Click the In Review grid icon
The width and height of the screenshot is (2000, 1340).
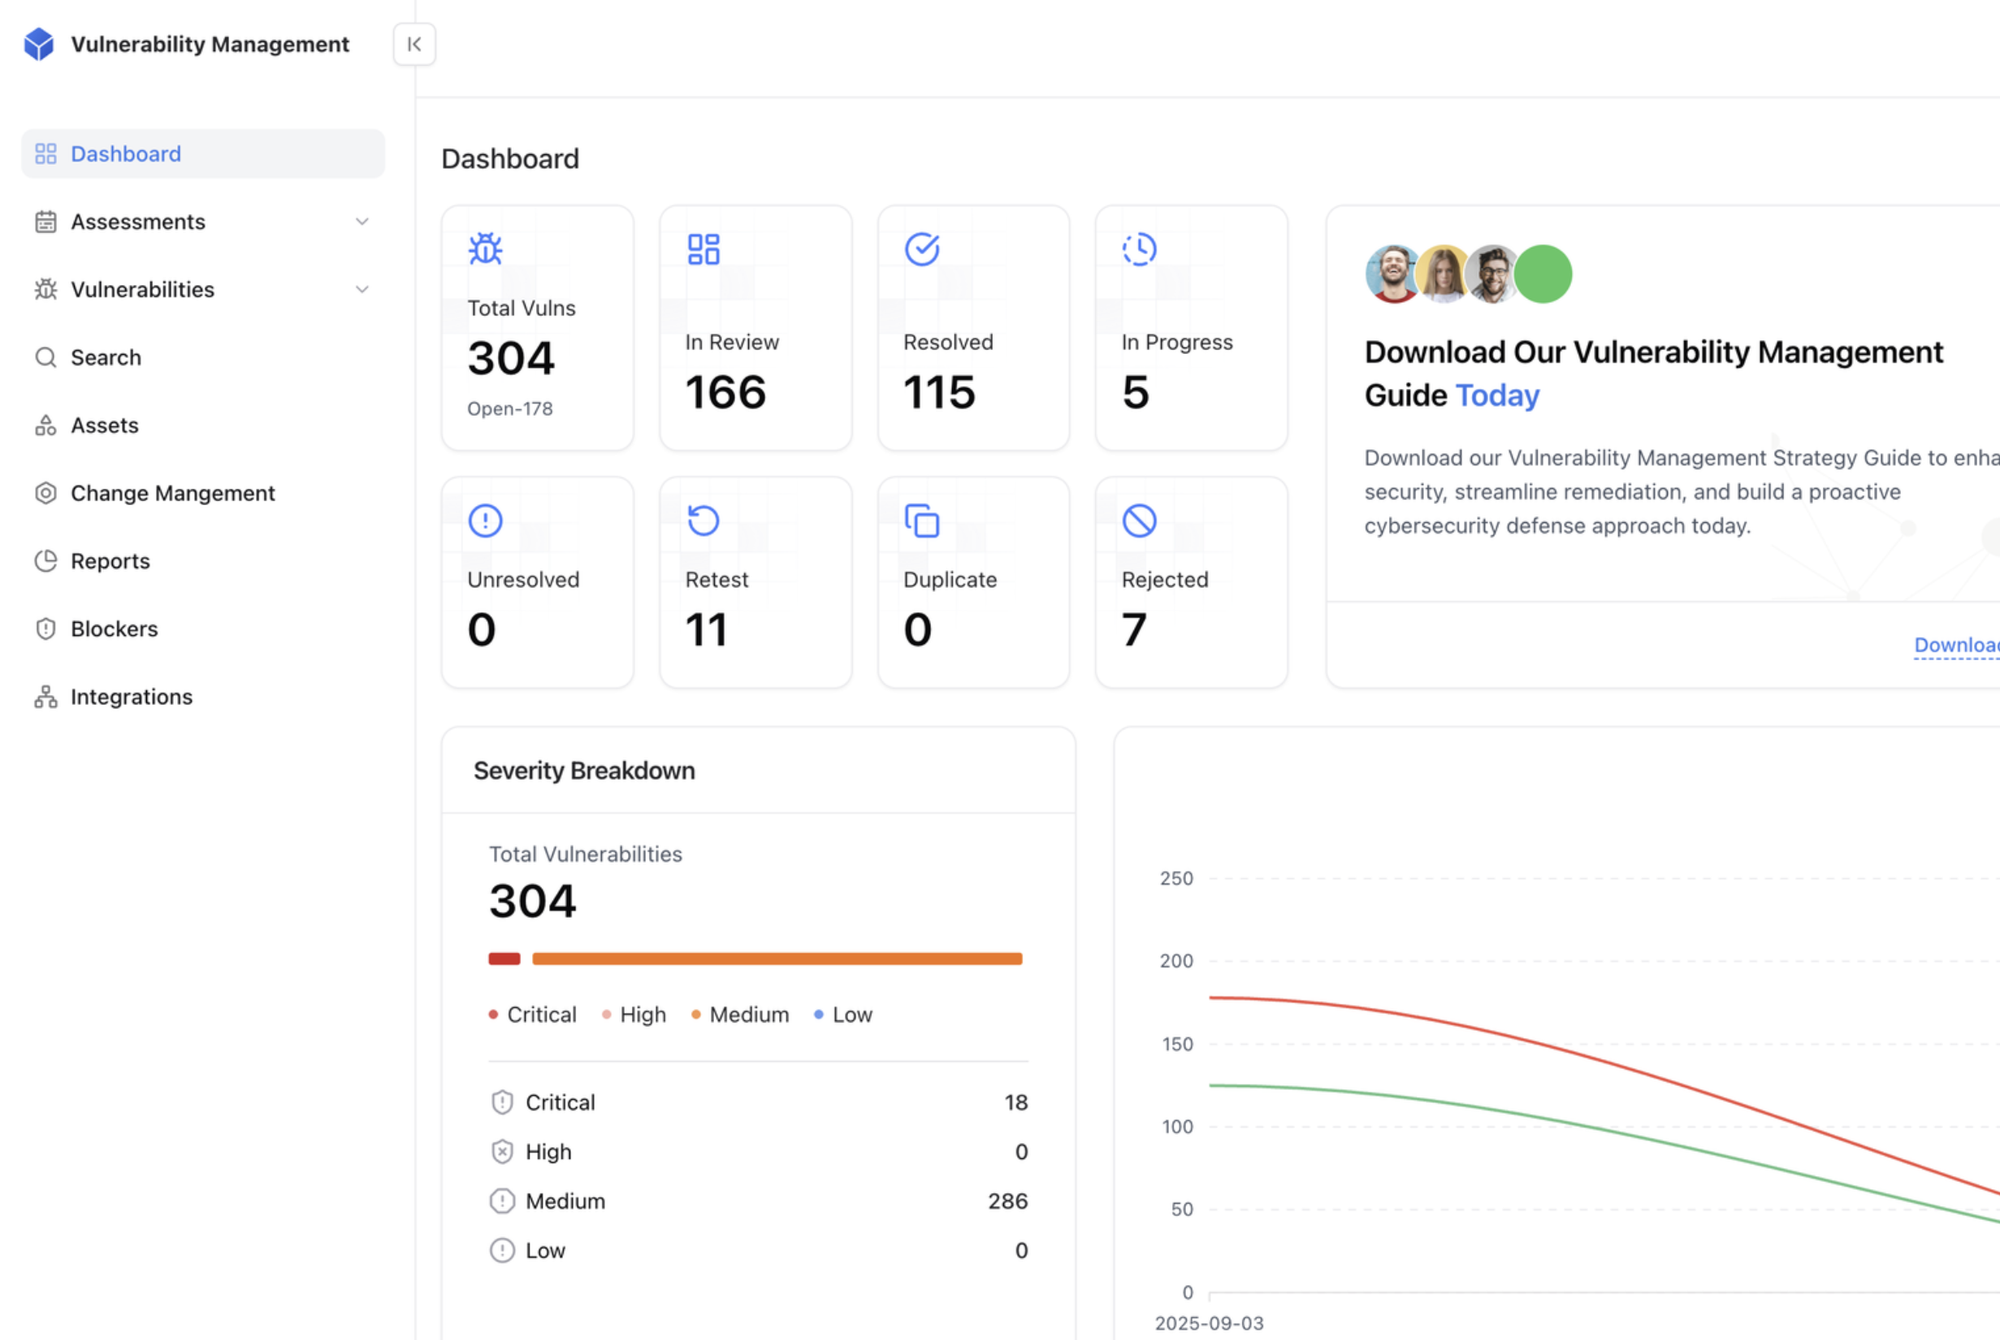point(704,249)
